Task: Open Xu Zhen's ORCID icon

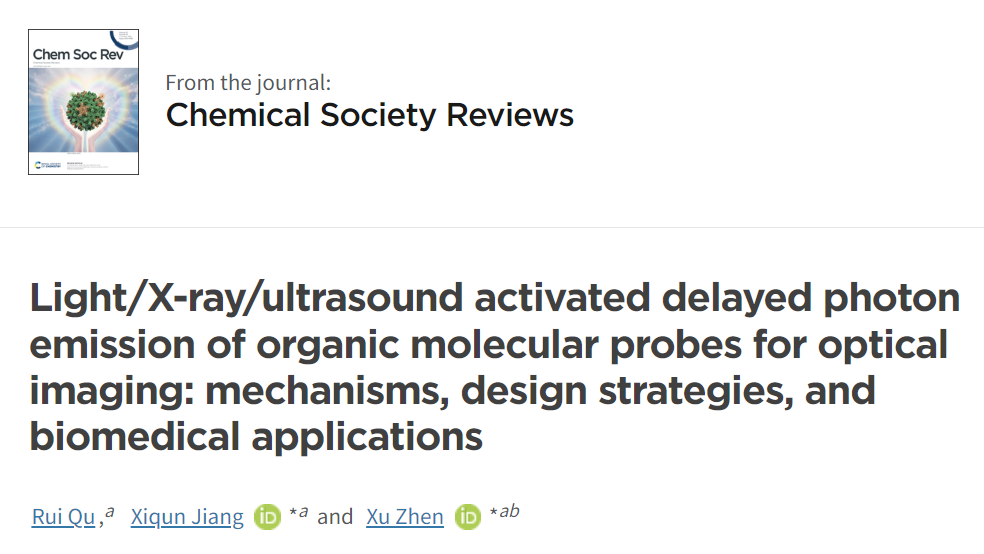Action: coord(468,517)
